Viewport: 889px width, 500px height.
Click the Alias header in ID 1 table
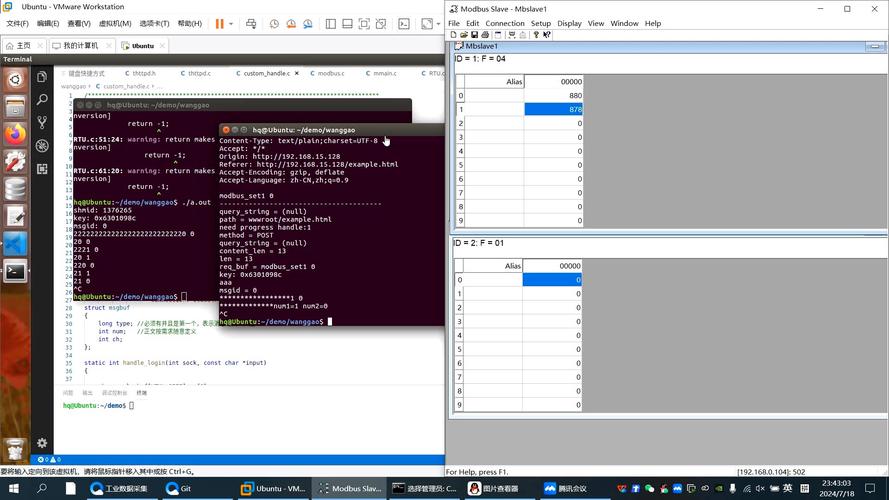[494, 82]
